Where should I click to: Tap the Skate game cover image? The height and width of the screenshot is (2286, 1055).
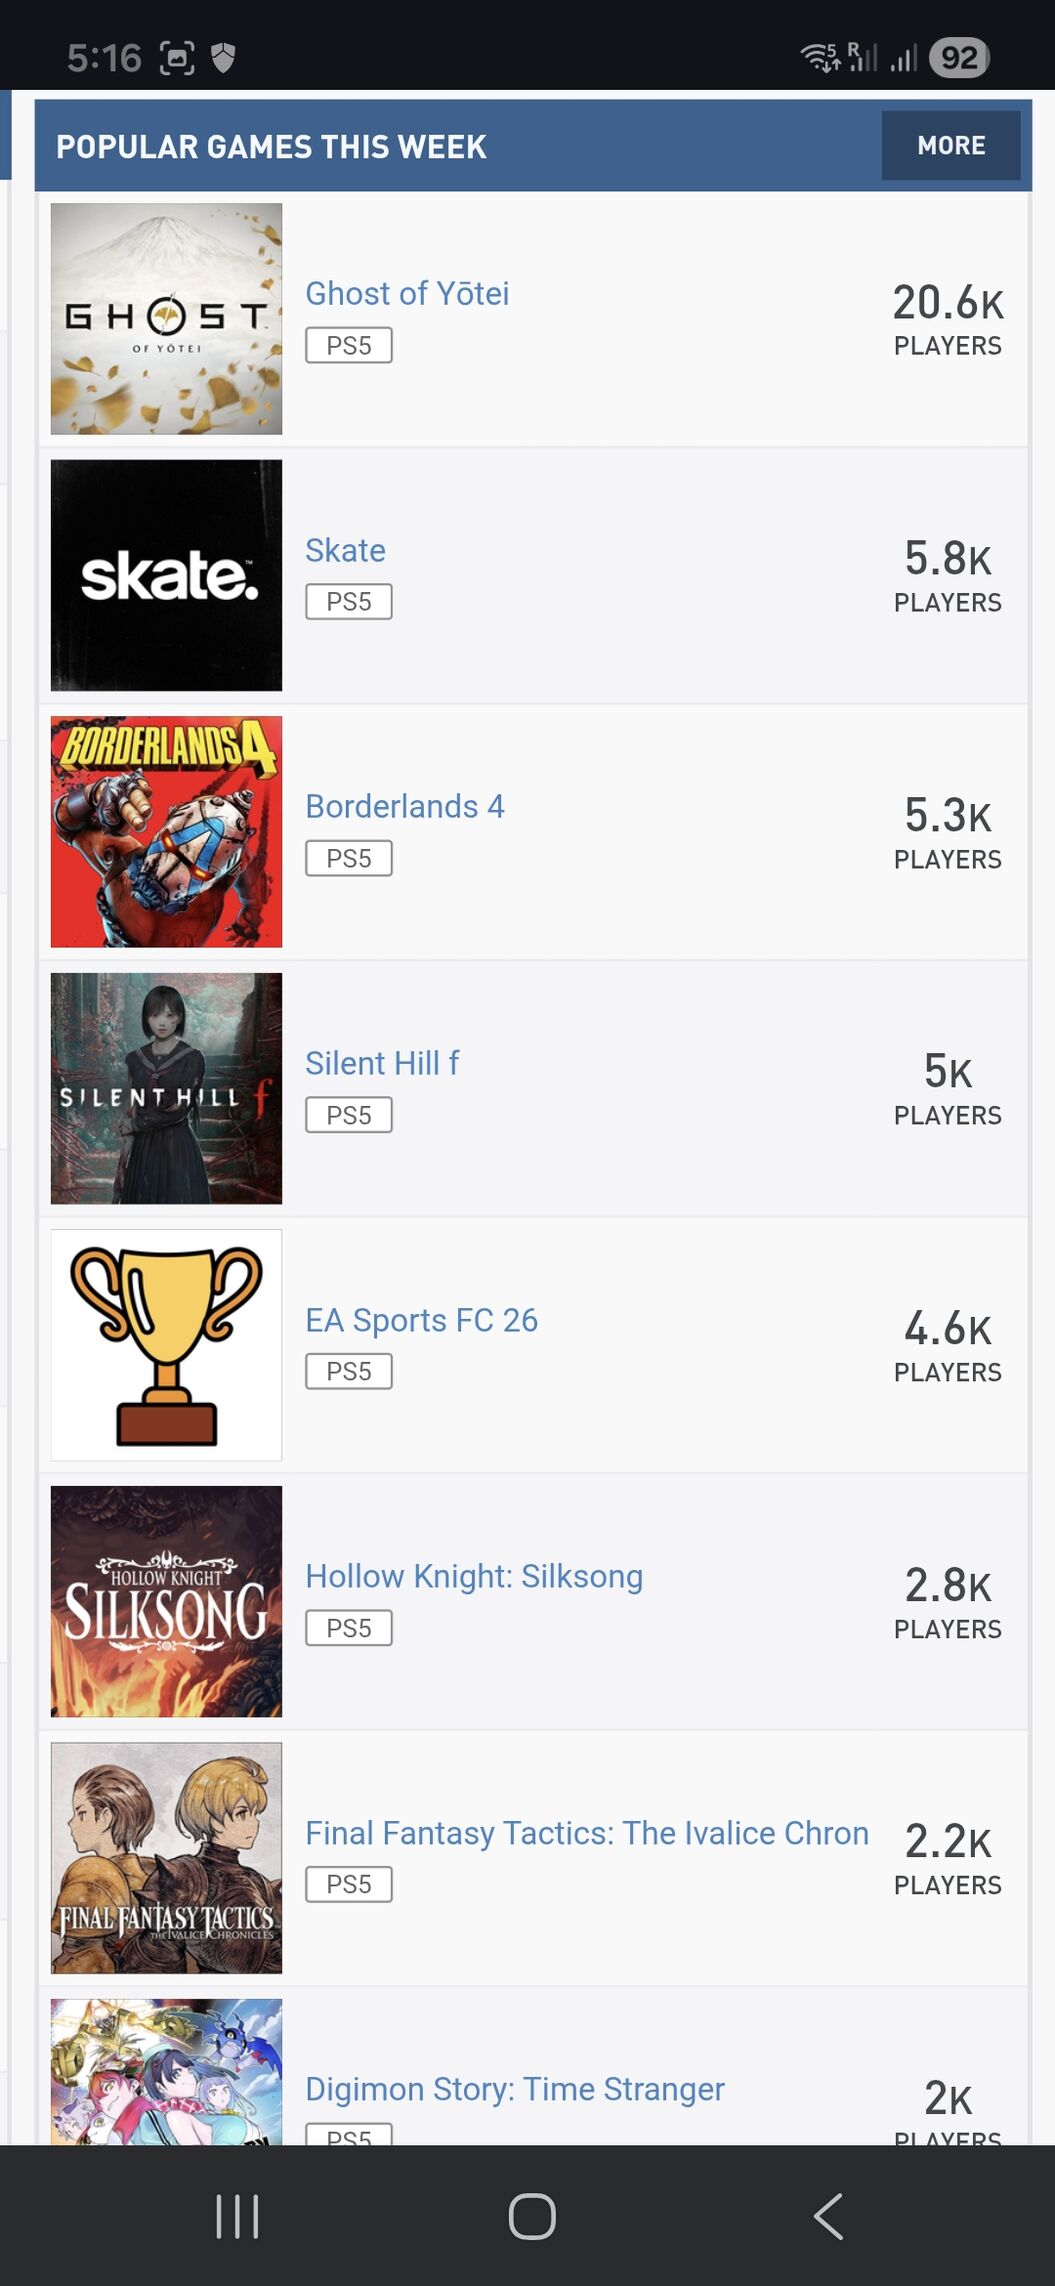point(166,575)
